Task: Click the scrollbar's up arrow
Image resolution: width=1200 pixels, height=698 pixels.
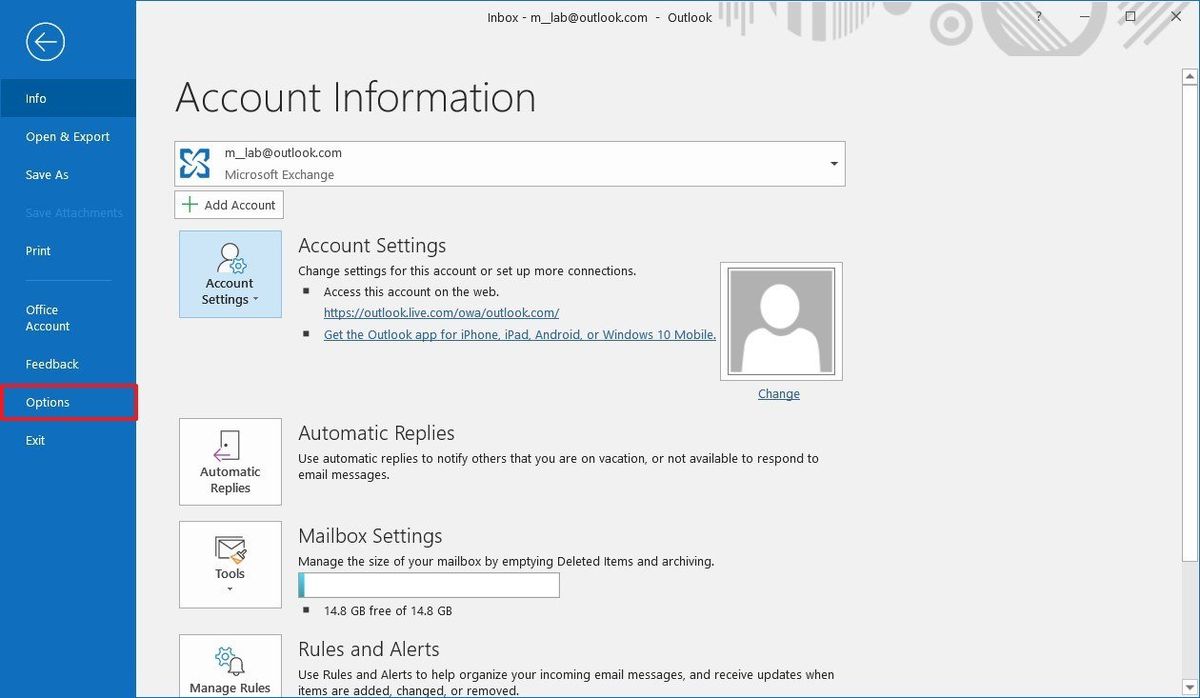Action: pos(1189,75)
